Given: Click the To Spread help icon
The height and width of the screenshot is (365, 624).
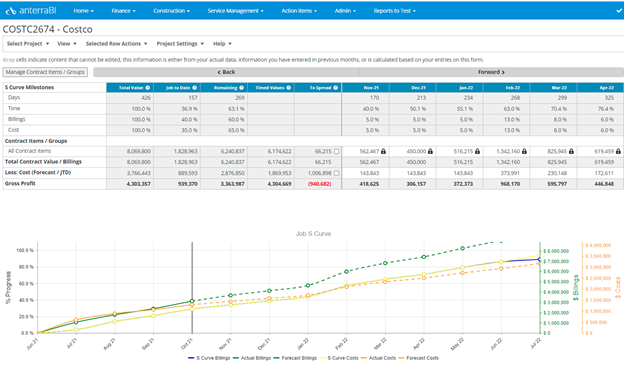Looking at the screenshot, I should click(x=335, y=88).
